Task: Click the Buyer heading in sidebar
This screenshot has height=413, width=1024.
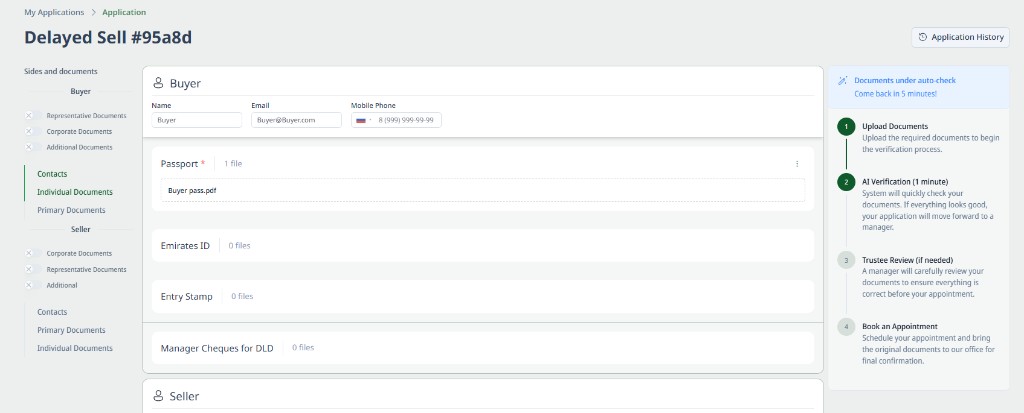Action: coord(80,91)
